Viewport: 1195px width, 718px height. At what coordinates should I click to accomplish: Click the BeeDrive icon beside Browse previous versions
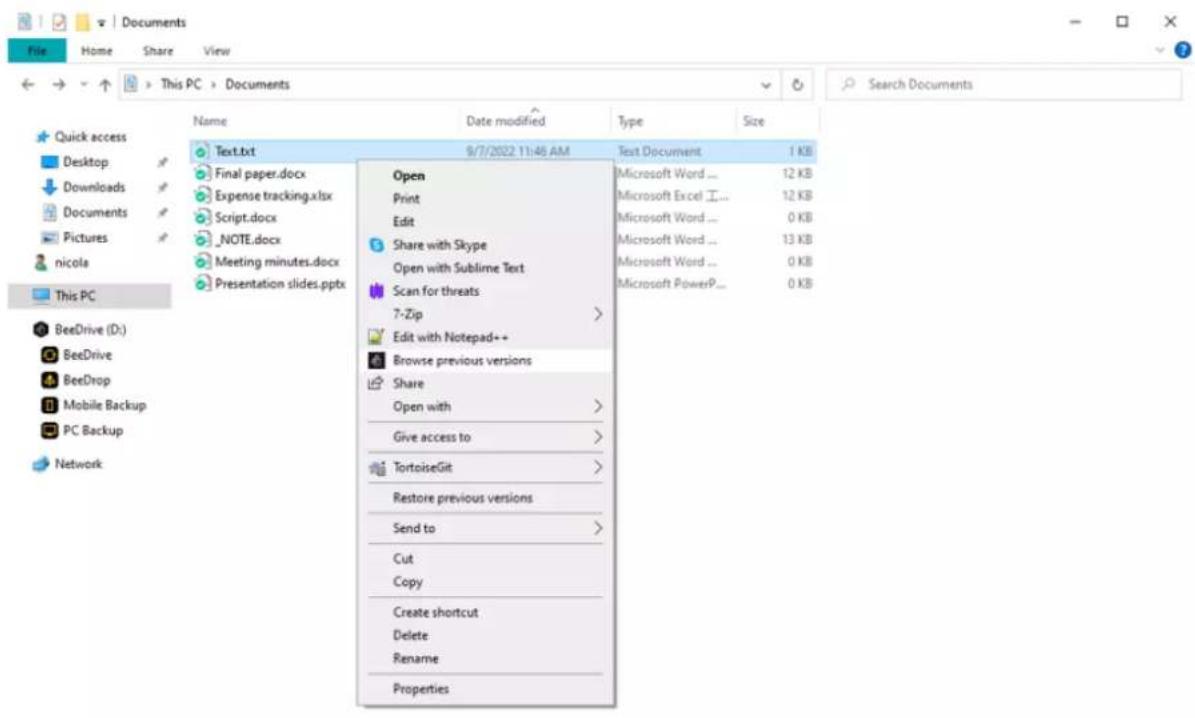(x=376, y=360)
